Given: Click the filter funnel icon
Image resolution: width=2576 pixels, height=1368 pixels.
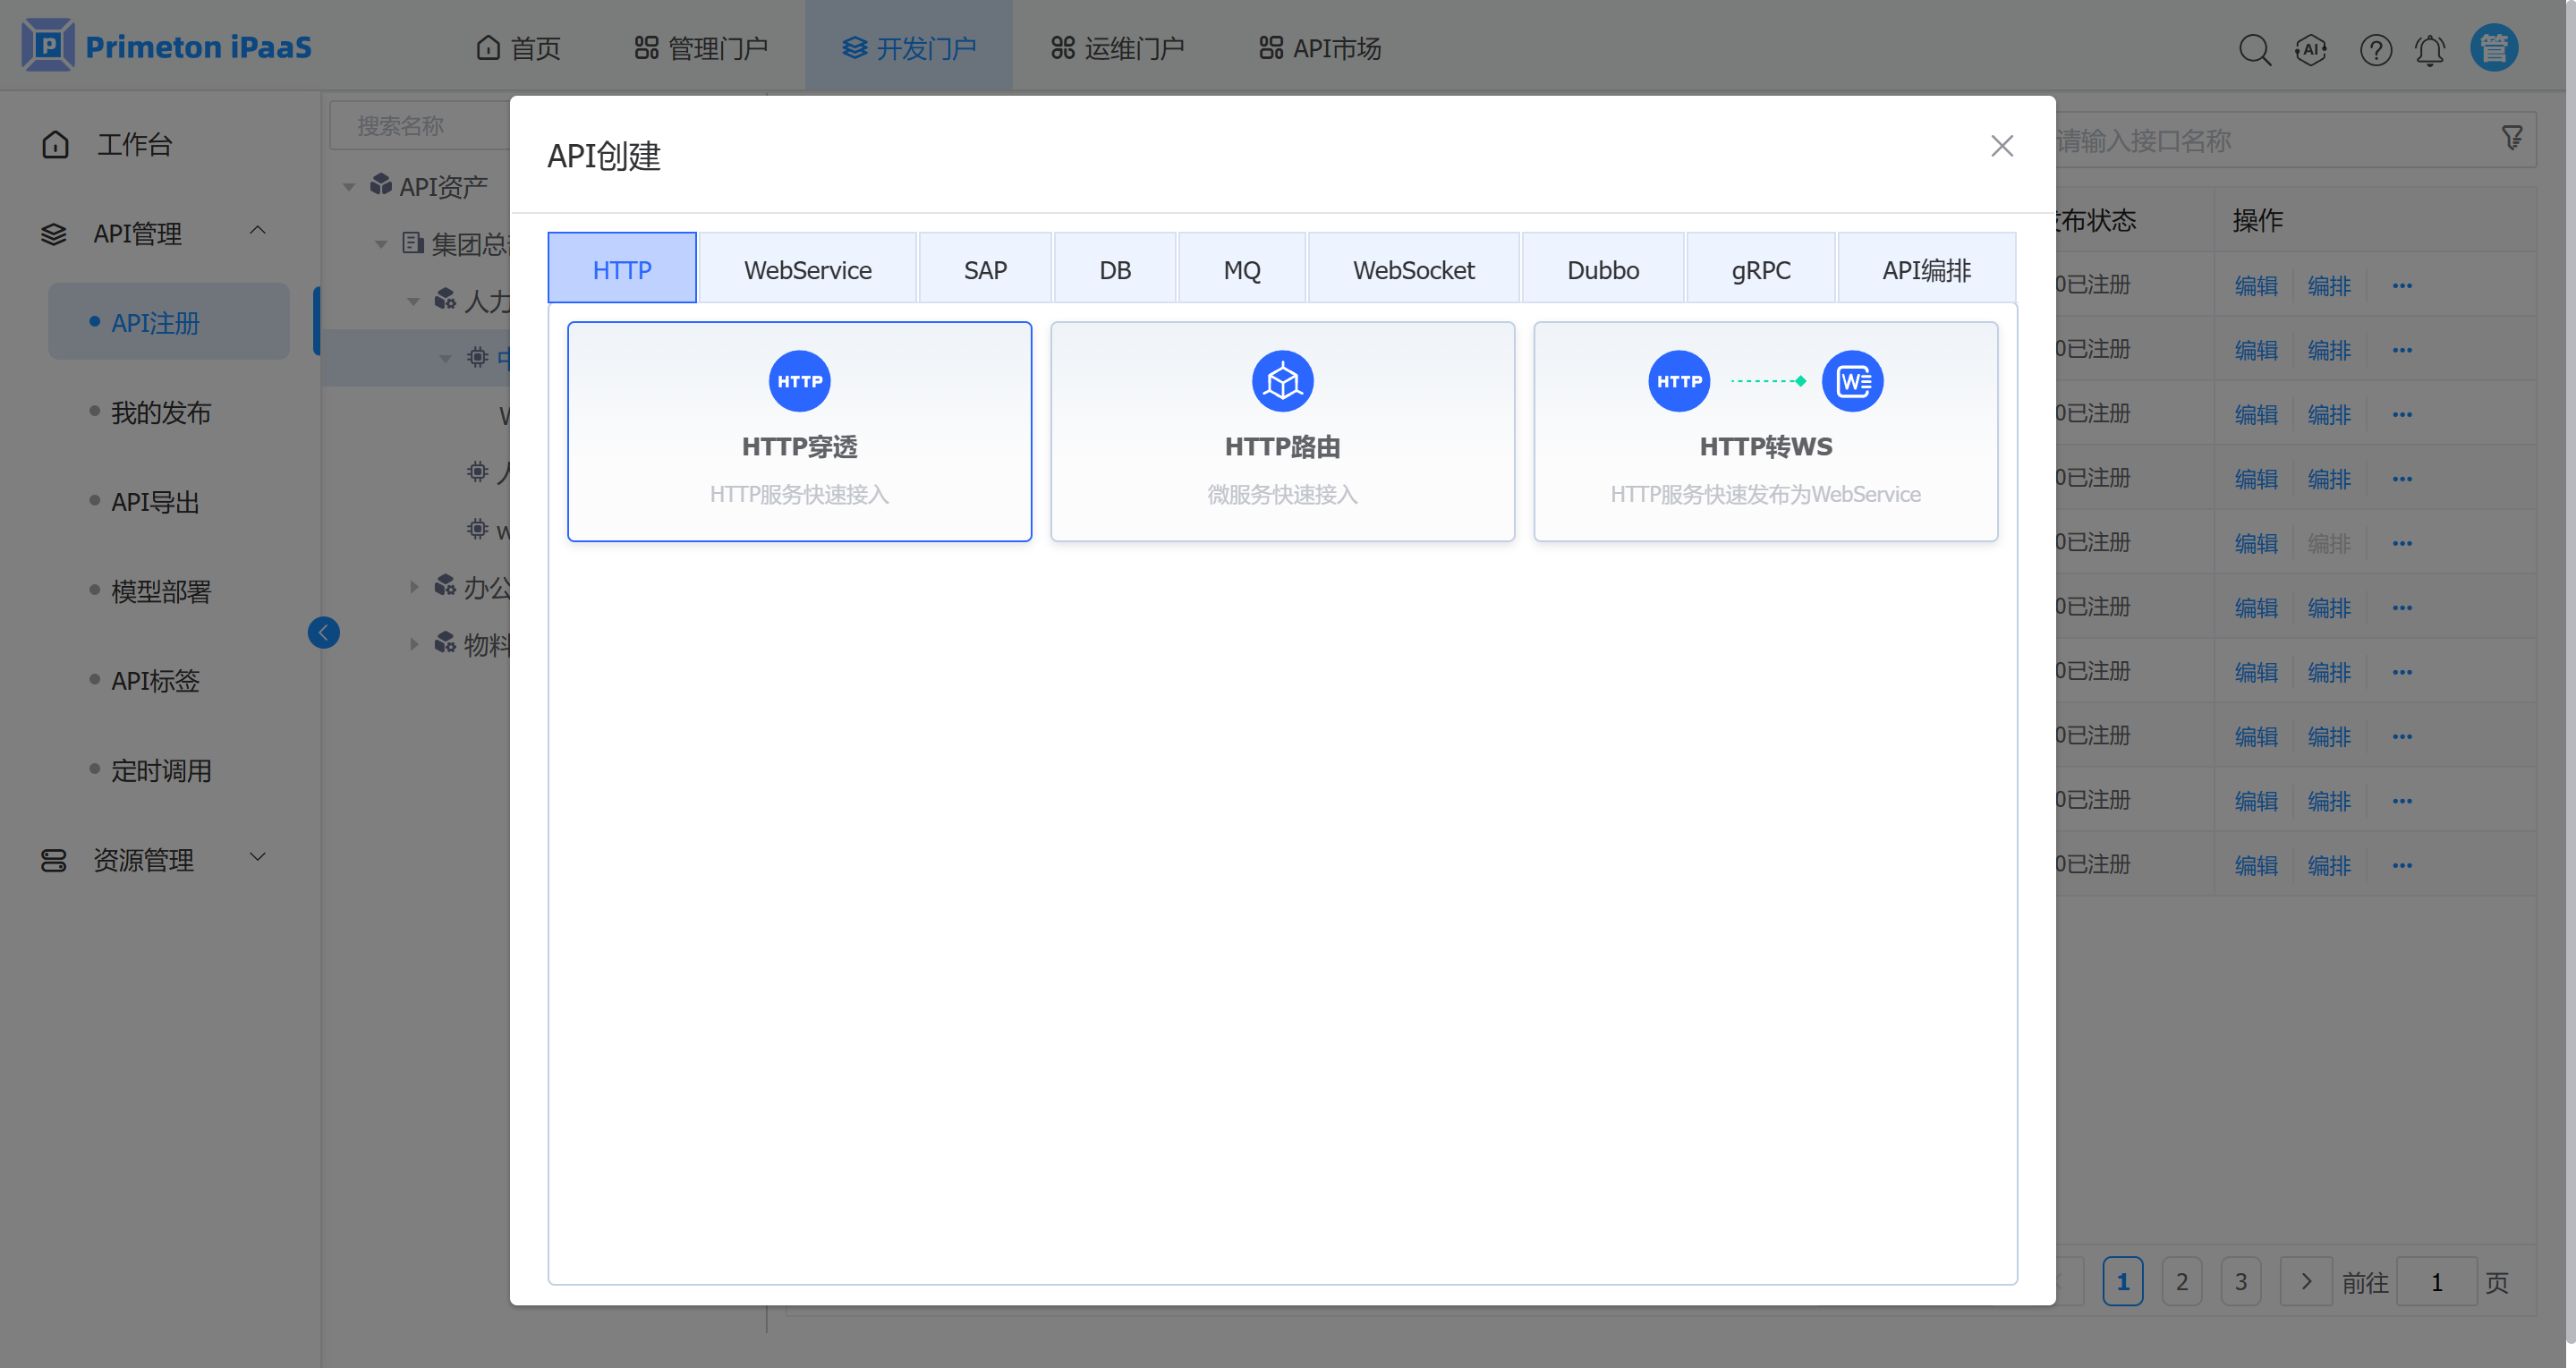Looking at the screenshot, I should pos(2512,137).
